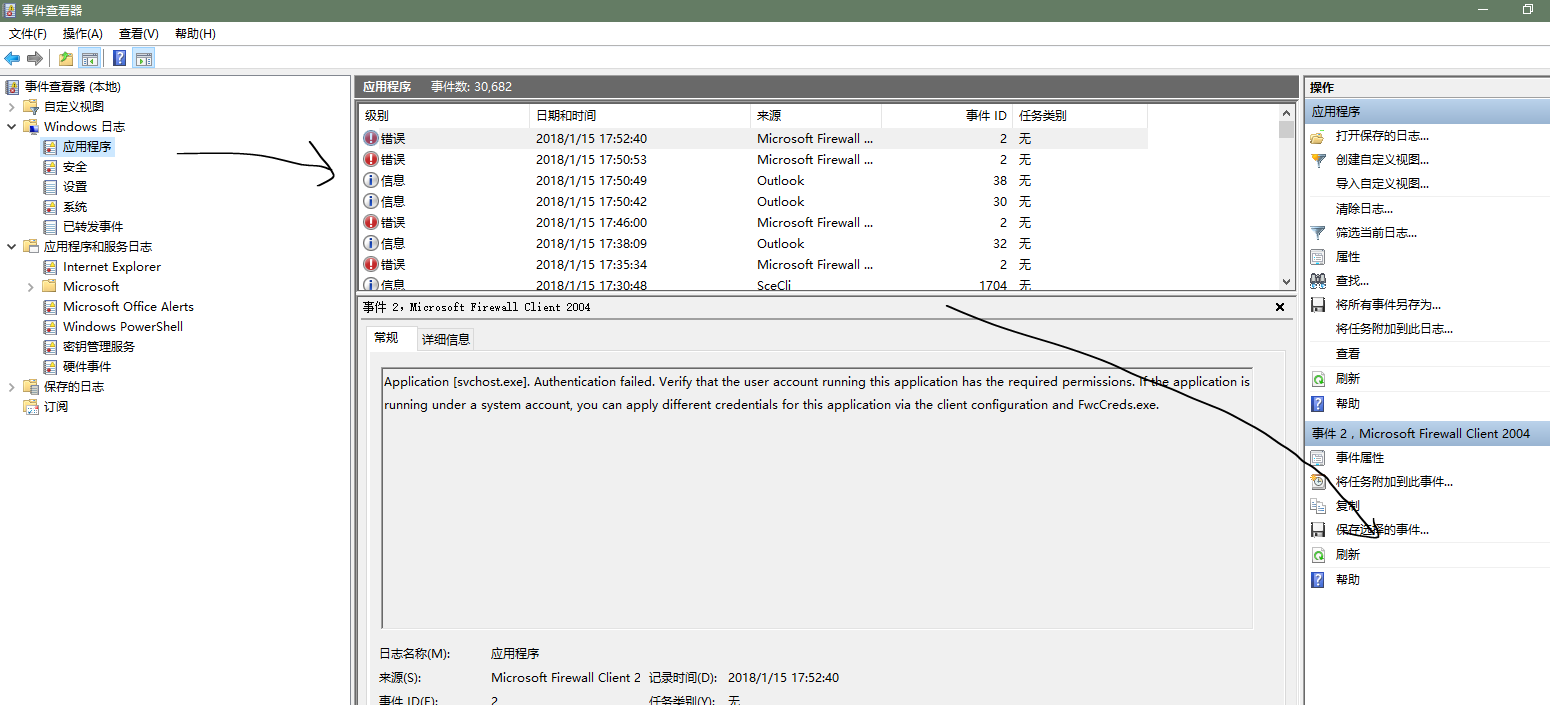This screenshot has width=1550, height=705.
Task: Select the 错误 event at 17:52:40
Action: click(x=753, y=139)
